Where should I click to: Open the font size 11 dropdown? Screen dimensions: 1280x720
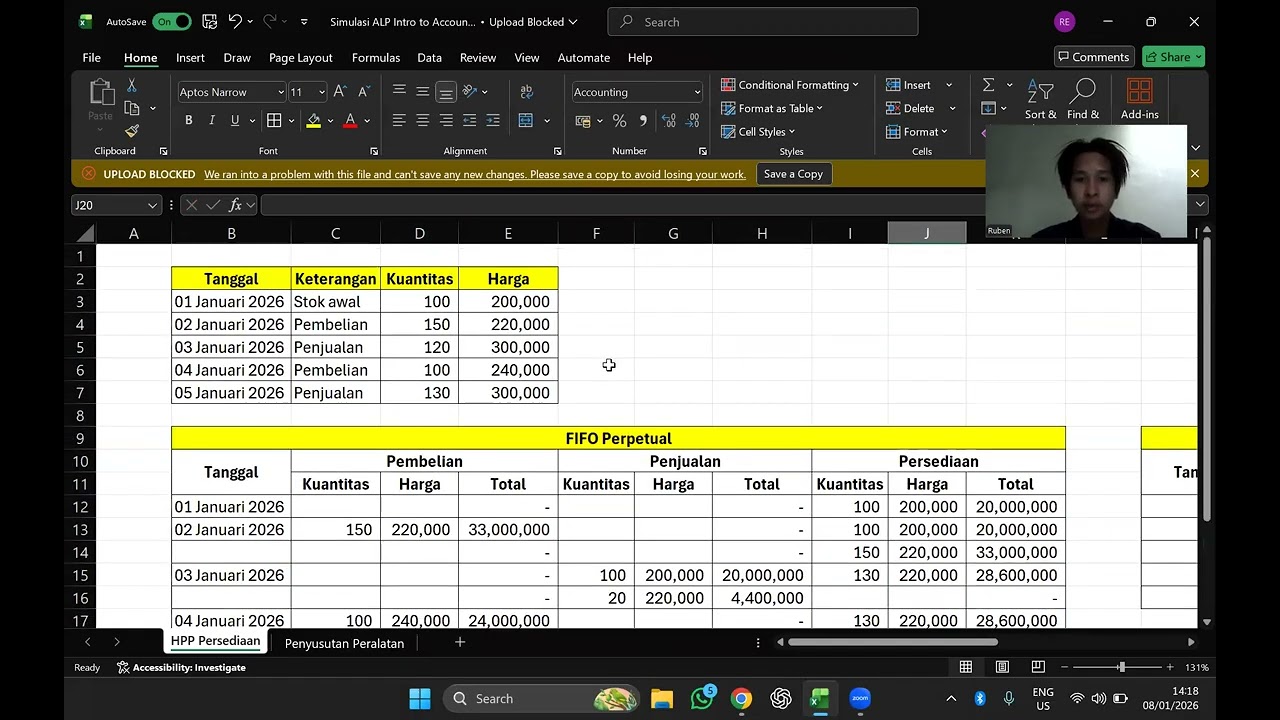[321, 92]
